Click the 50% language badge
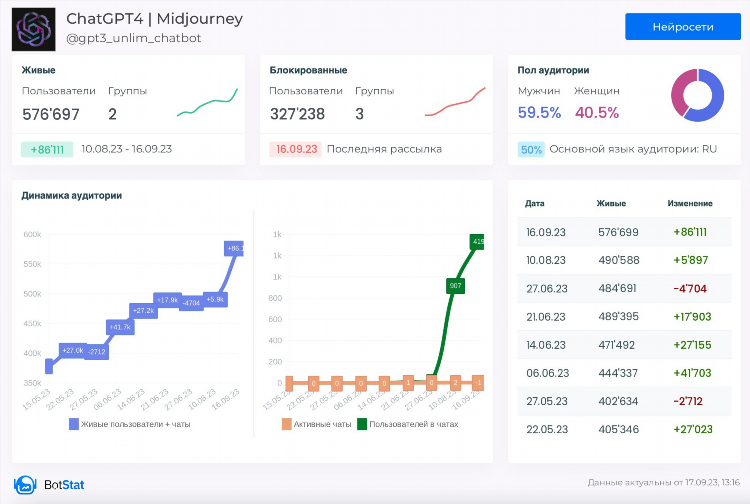This screenshot has height=504, width=750. click(531, 149)
